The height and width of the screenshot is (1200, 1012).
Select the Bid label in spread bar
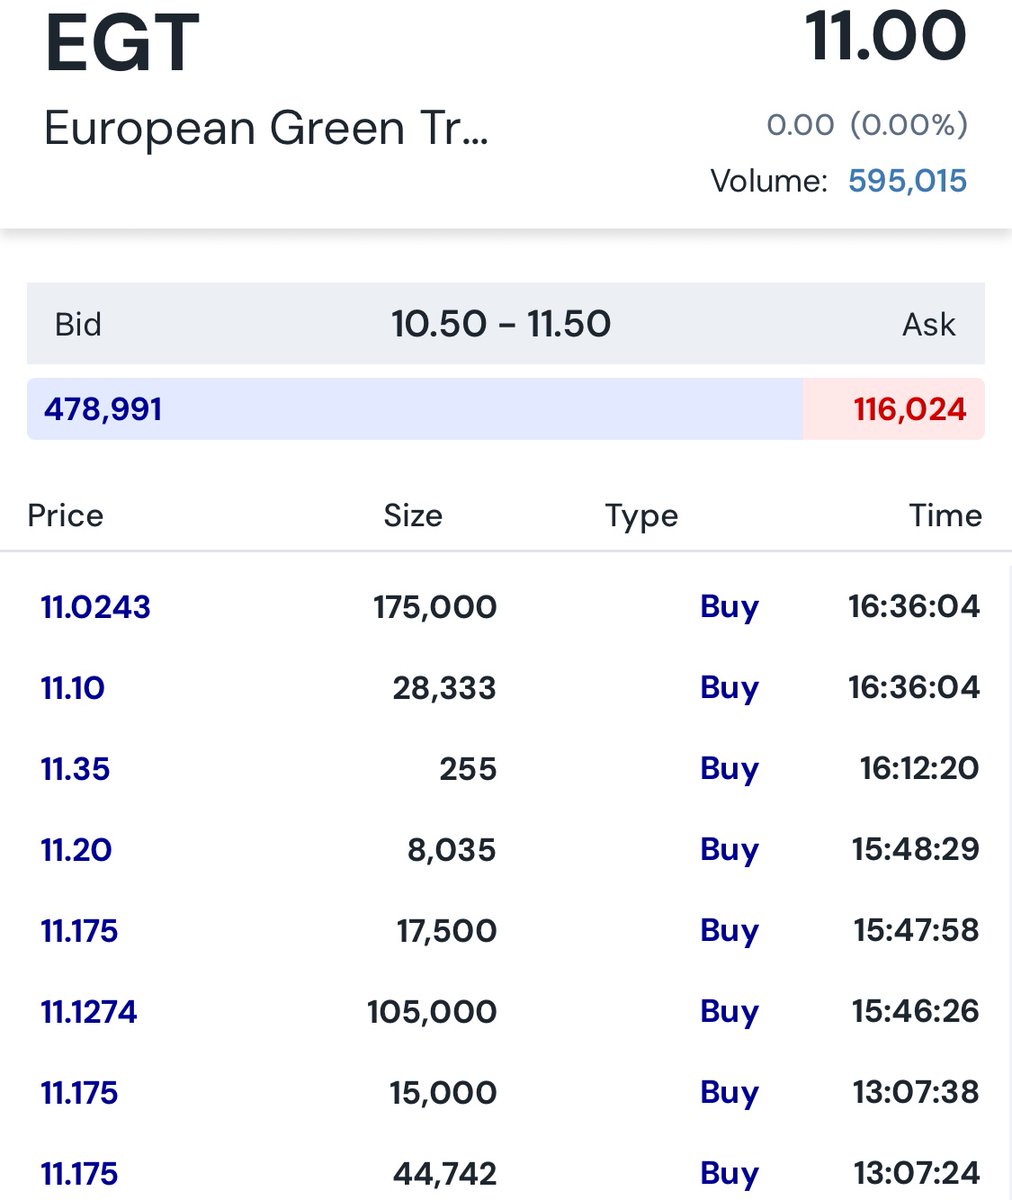pos(78,324)
